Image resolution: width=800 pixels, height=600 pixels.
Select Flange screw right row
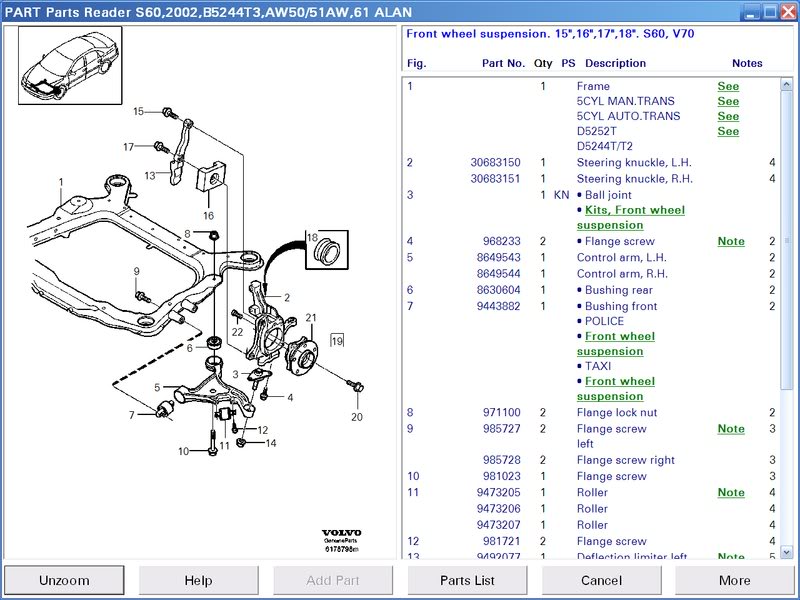pyautogui.click(x=591, y=460)
